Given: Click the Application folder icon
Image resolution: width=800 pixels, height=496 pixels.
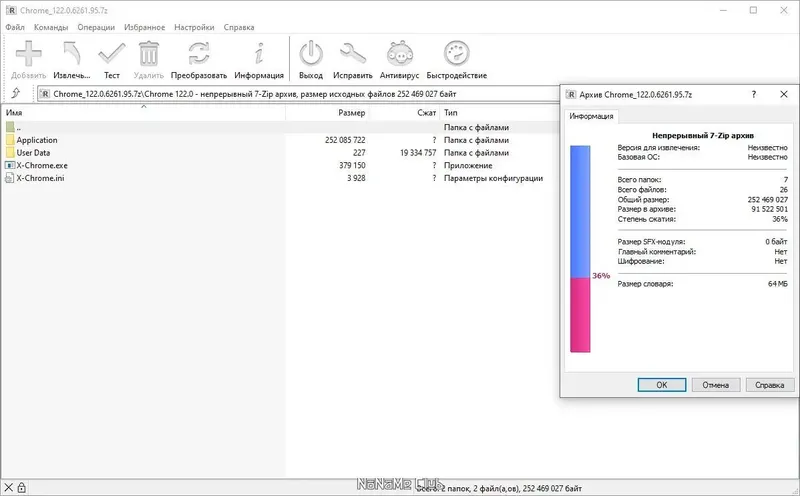Looking at the screenshot, I should click(10, 140).
